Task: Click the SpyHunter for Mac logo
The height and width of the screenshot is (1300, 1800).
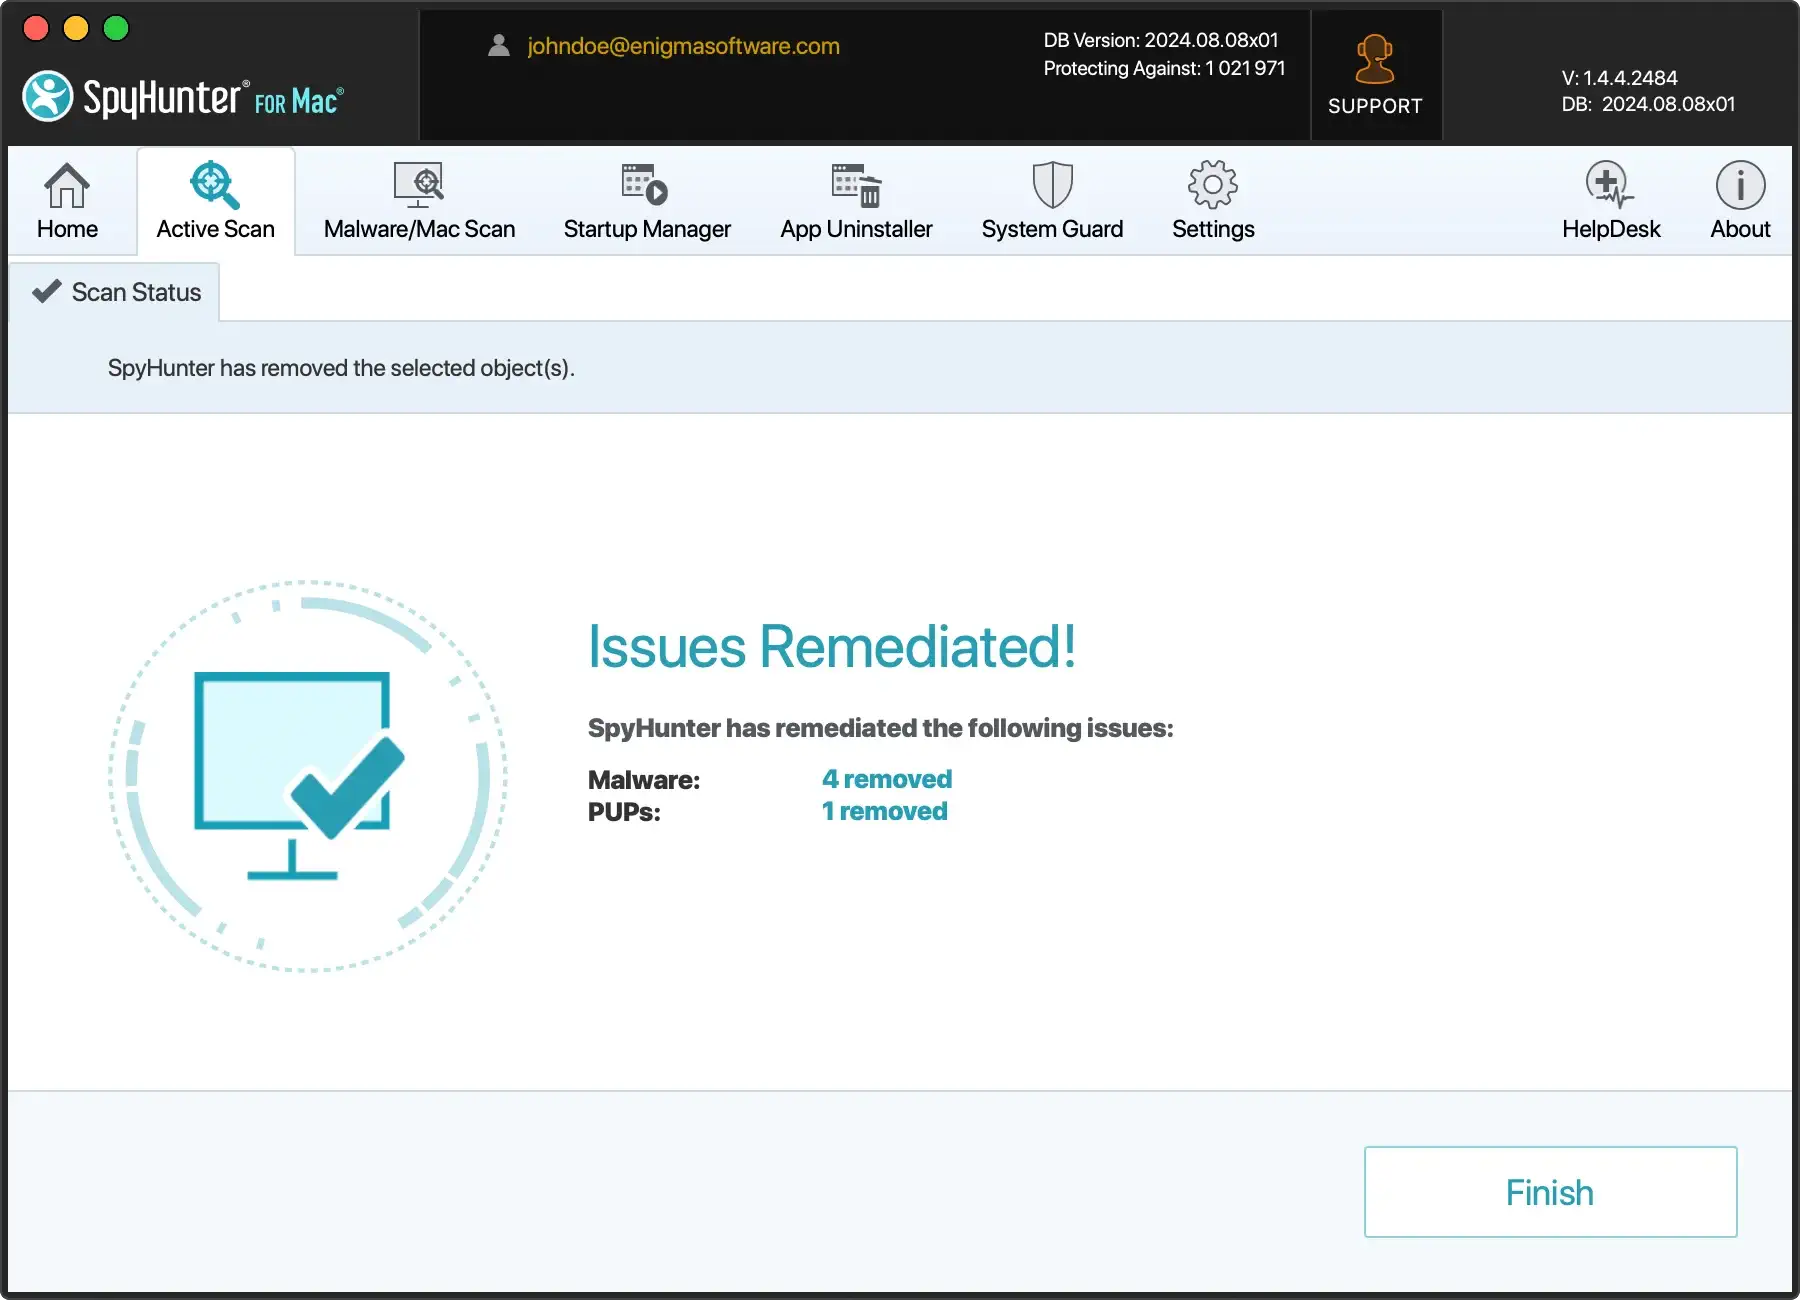Action: 183,97
